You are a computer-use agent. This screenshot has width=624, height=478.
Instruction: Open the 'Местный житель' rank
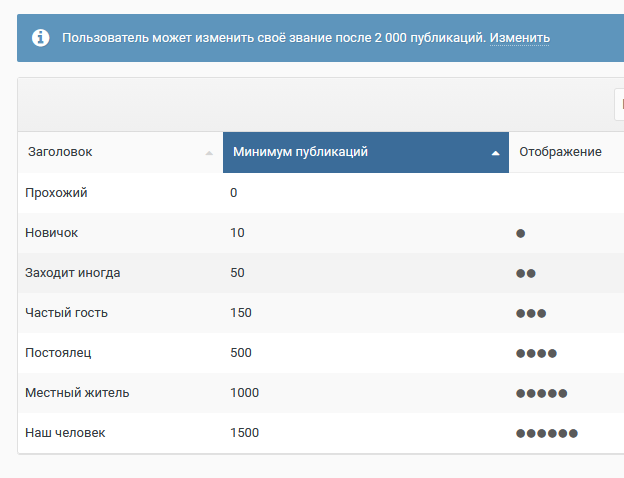coord(77,392)
